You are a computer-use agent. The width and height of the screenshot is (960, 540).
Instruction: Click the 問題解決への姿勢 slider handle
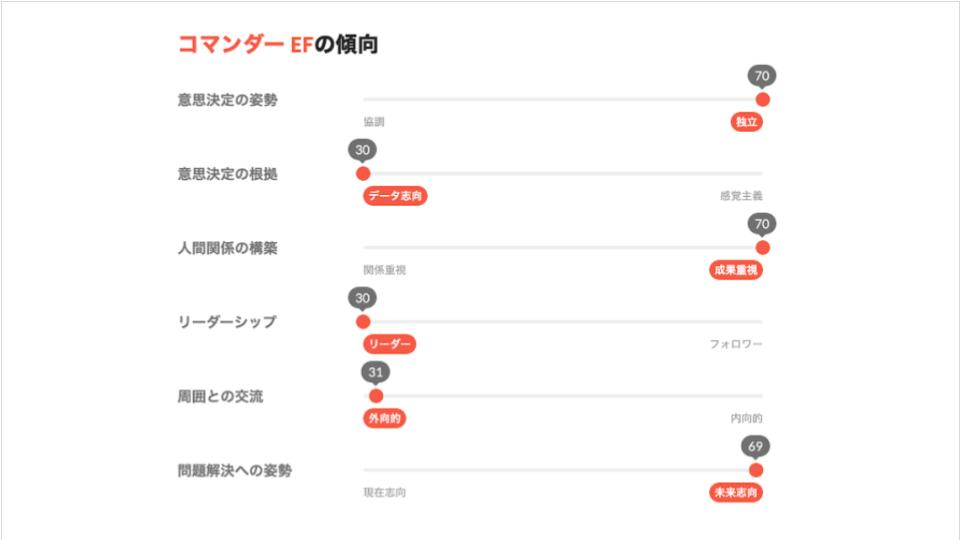tap(756, 470)
